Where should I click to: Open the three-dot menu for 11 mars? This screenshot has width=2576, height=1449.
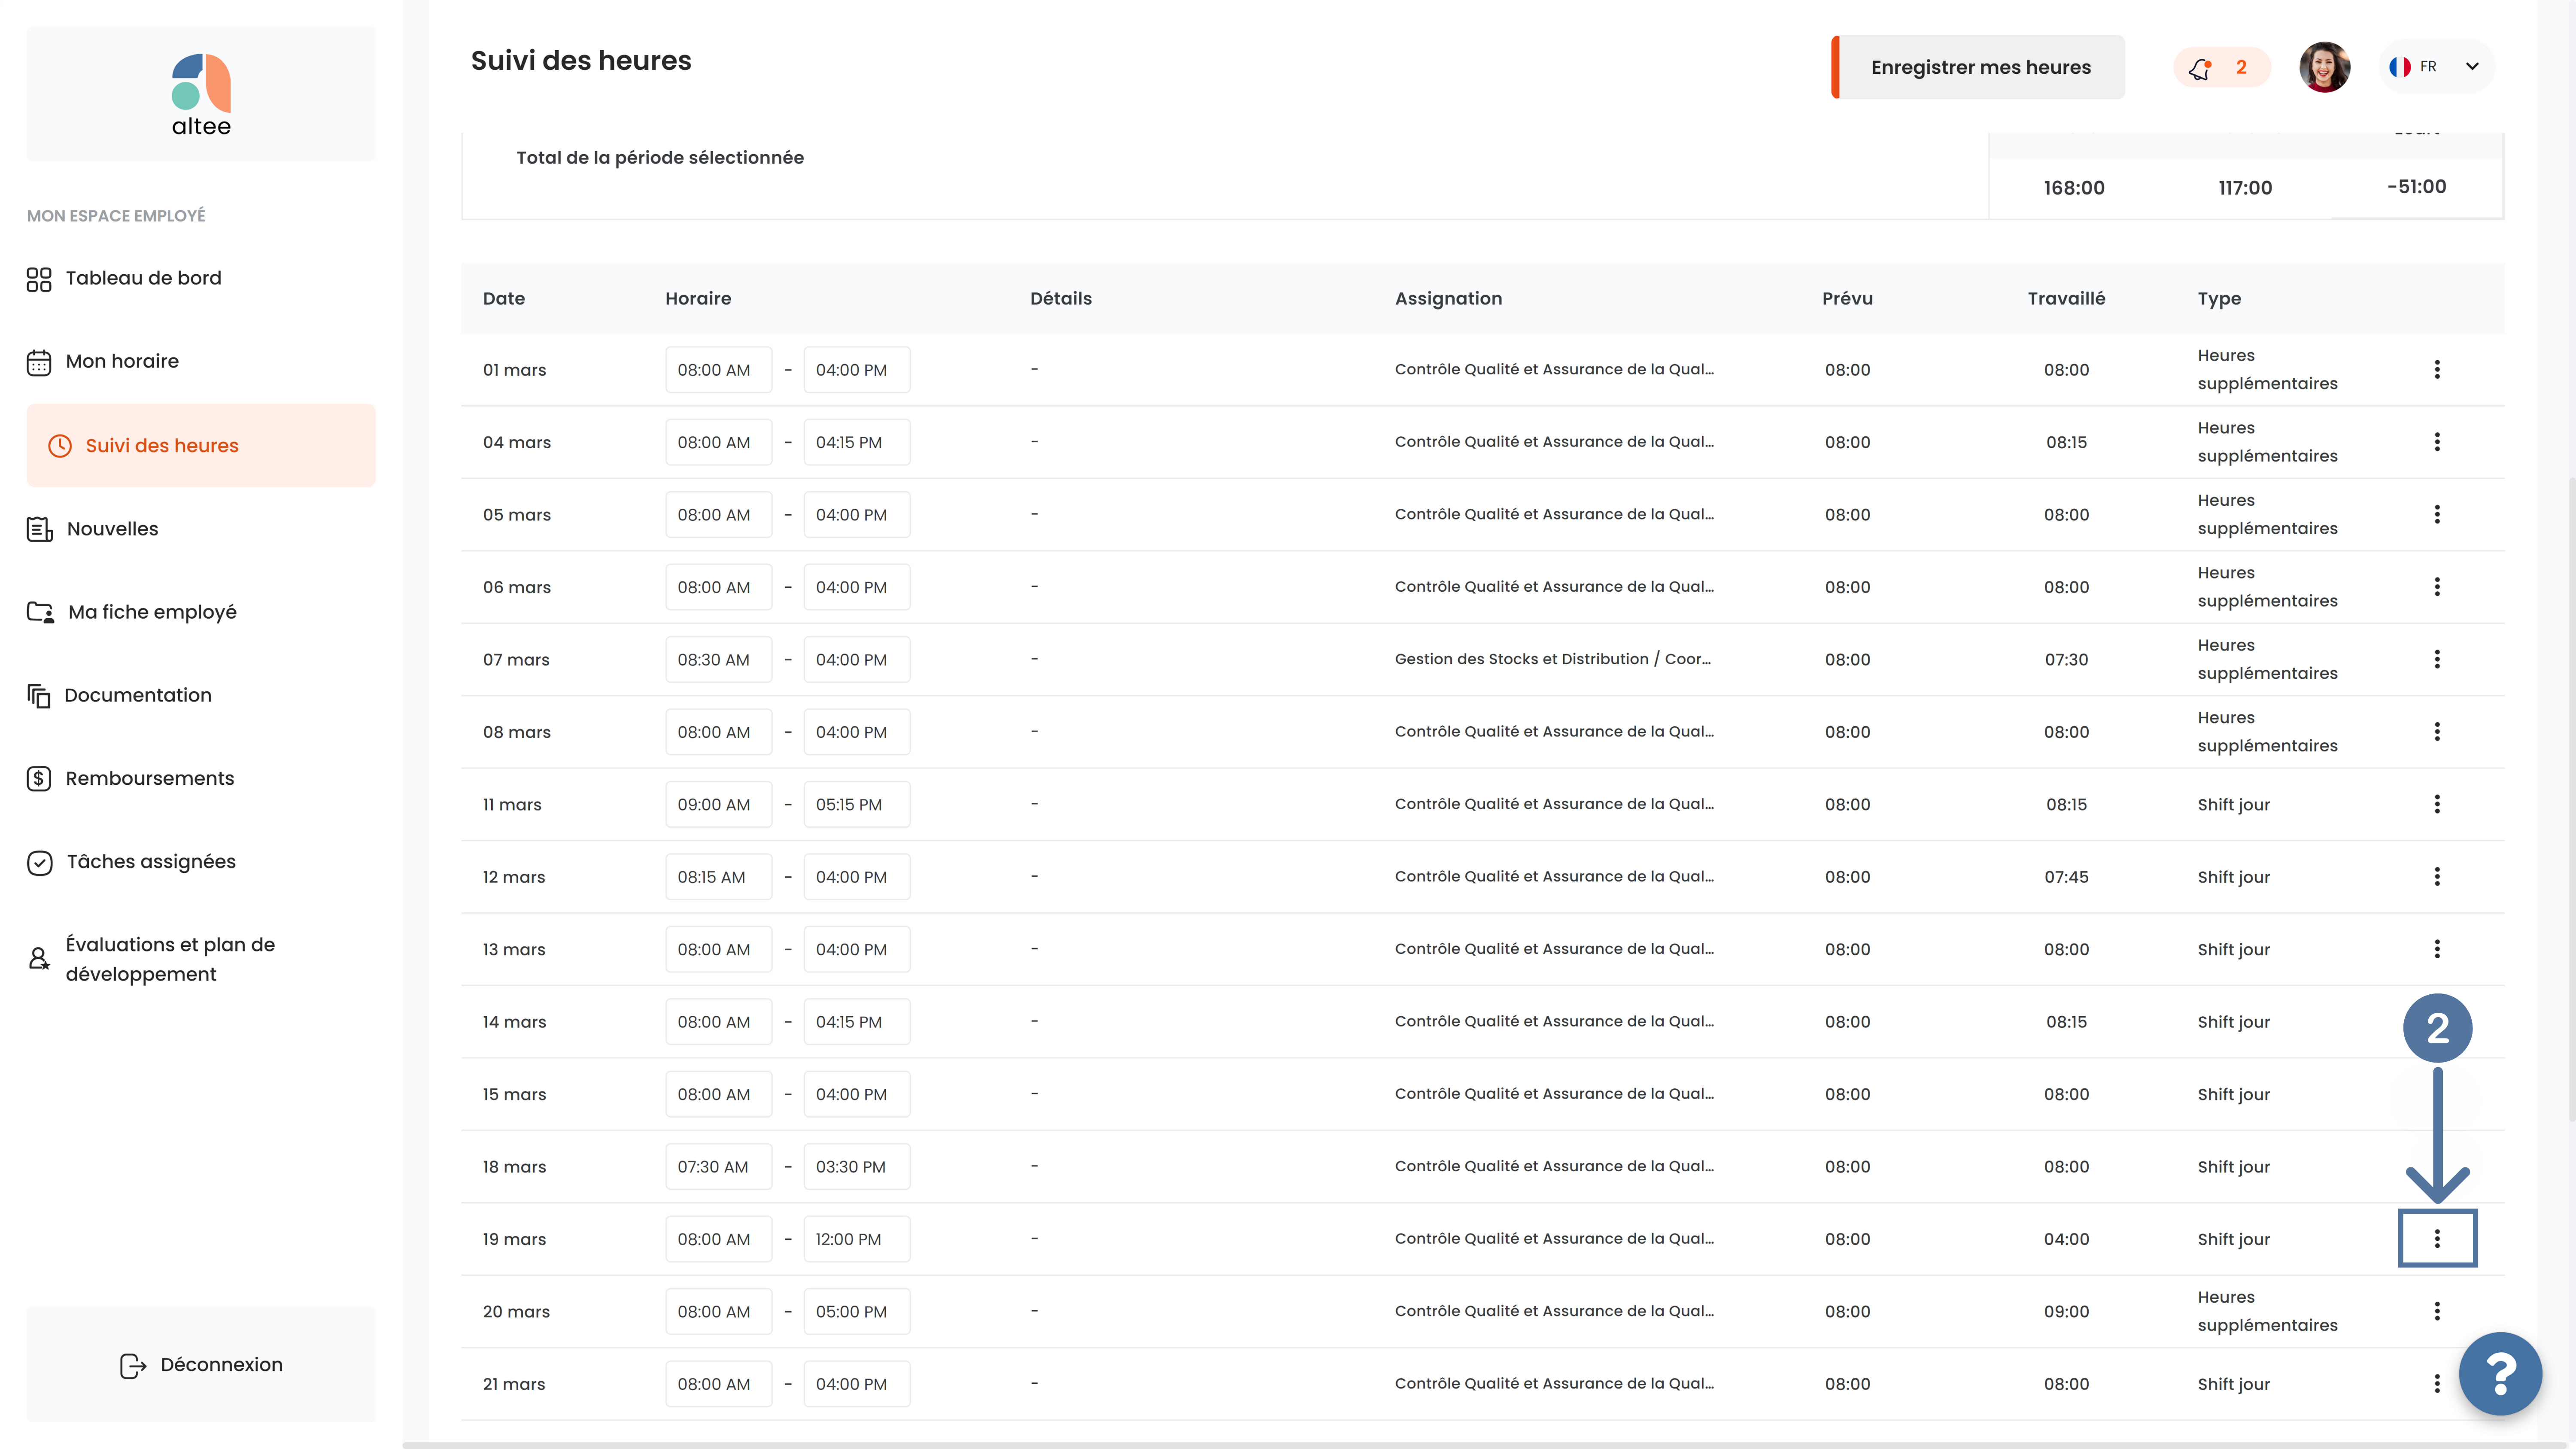(2437, 805)
